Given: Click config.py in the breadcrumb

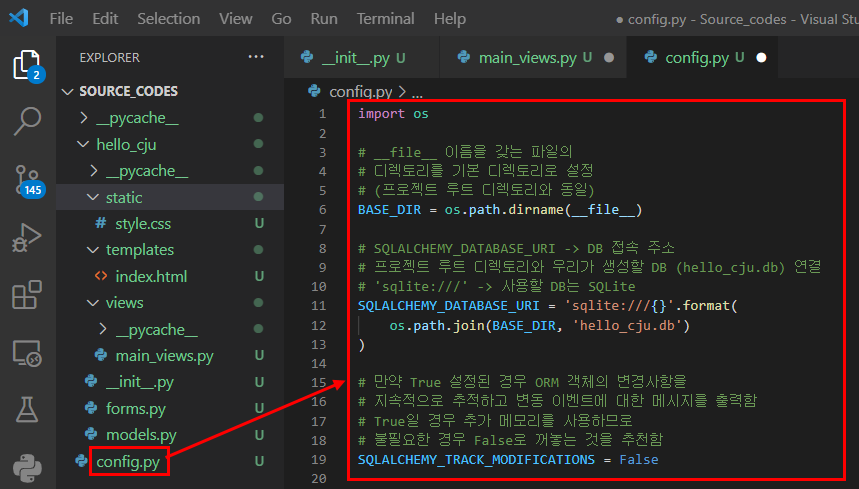Looking at the screenshot, I should [x=360, y=91].
